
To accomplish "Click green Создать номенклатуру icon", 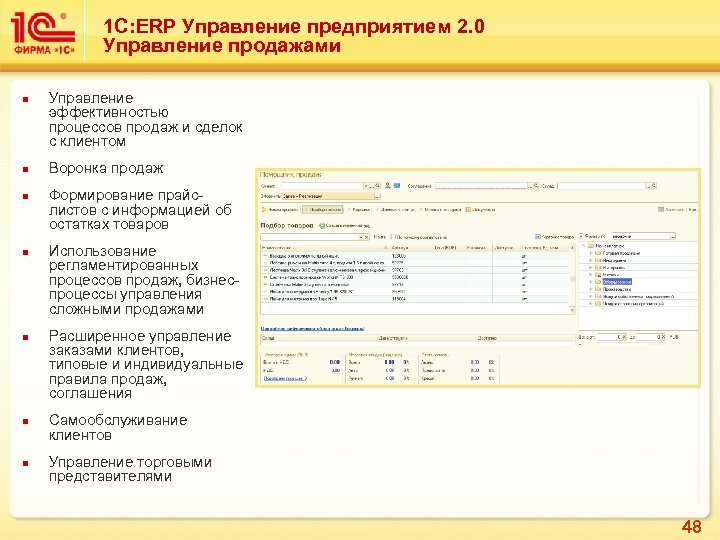I will 322,226.
